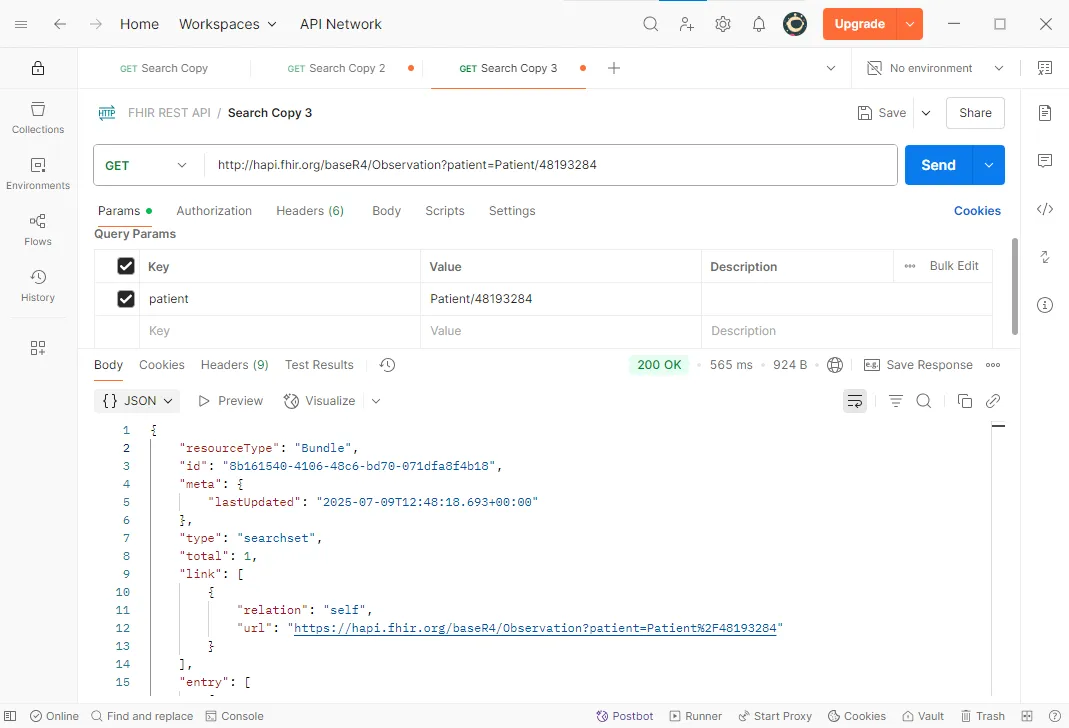Open the environment quick look icon

(1044, 67)
